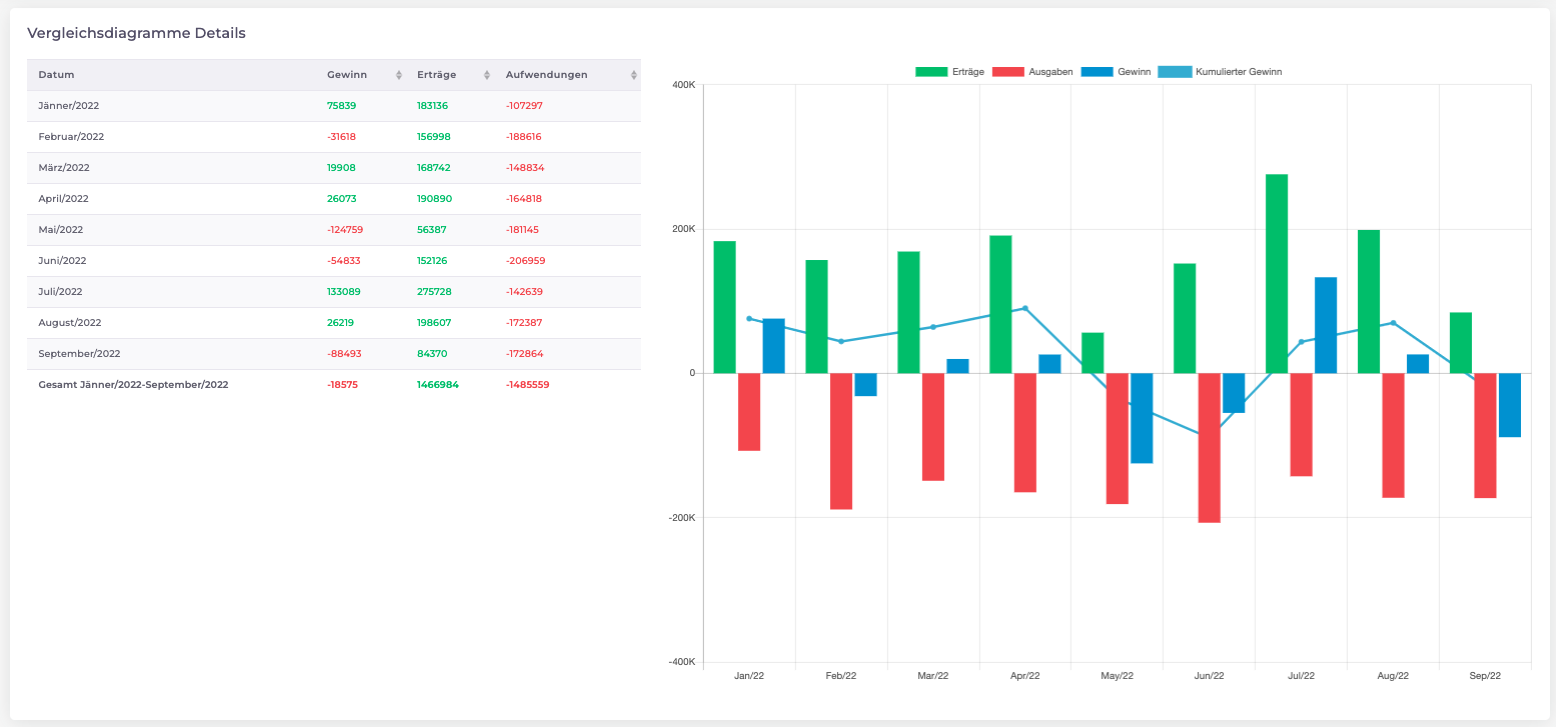Screen dimensions: 1556x727
Task: Select the März/2022 row date
Action: (x=64, y=167)
